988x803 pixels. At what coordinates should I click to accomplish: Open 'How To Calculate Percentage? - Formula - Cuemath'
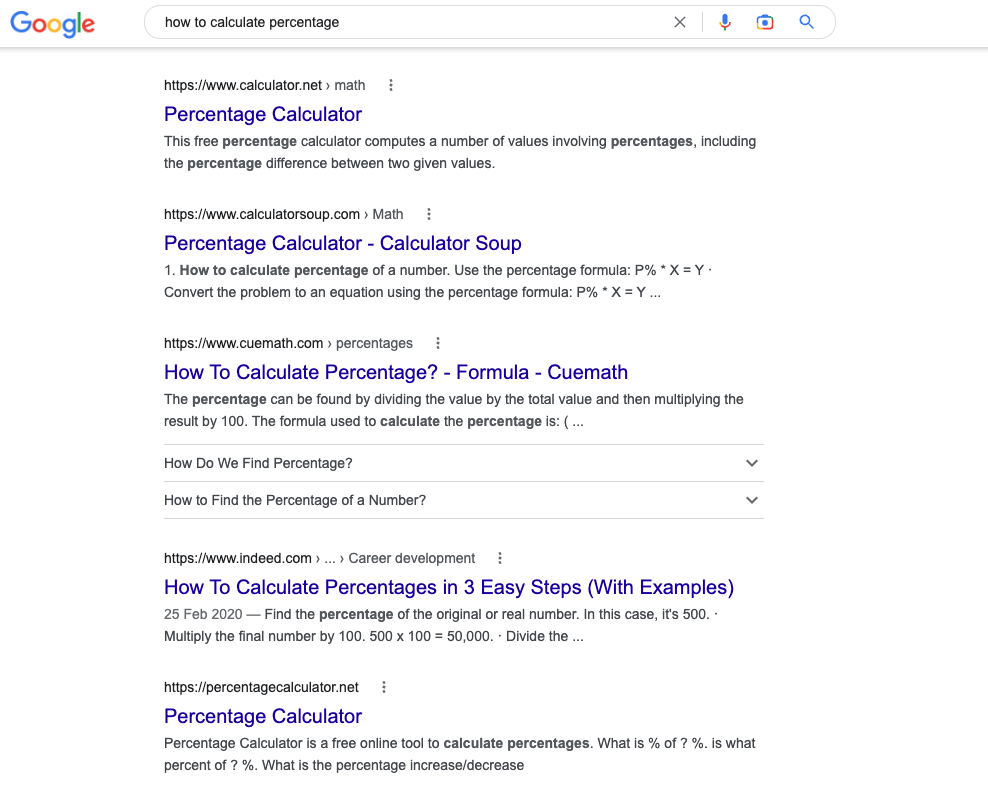click(396, 373)
